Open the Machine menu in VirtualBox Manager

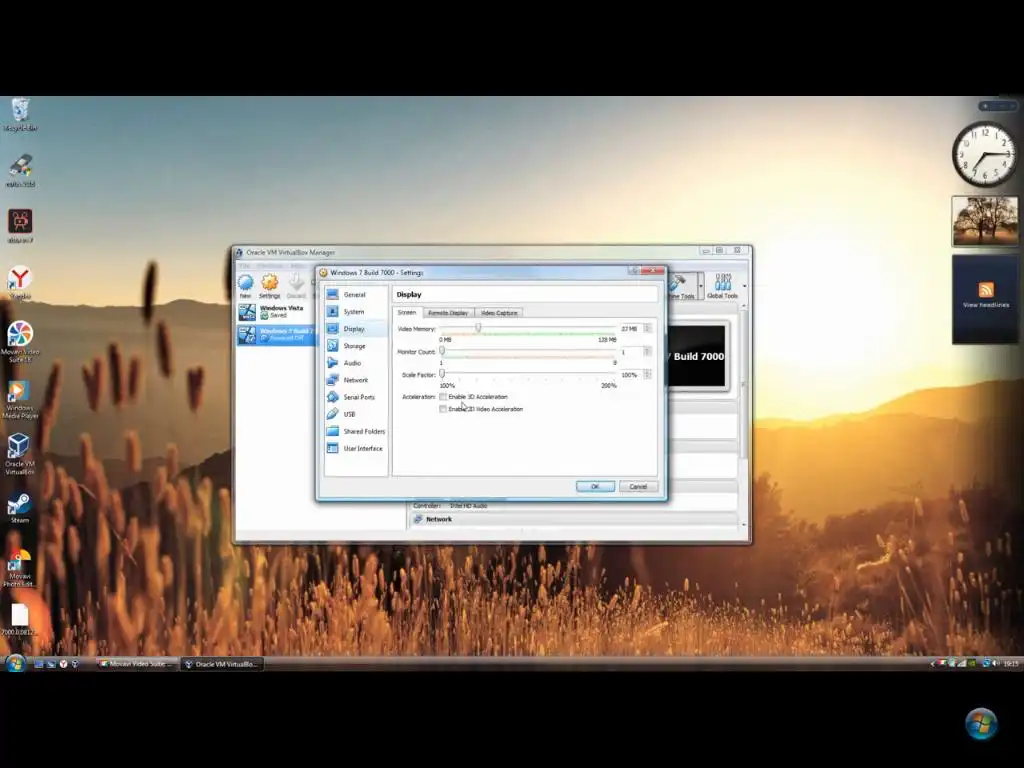click(x=270, y=266)
